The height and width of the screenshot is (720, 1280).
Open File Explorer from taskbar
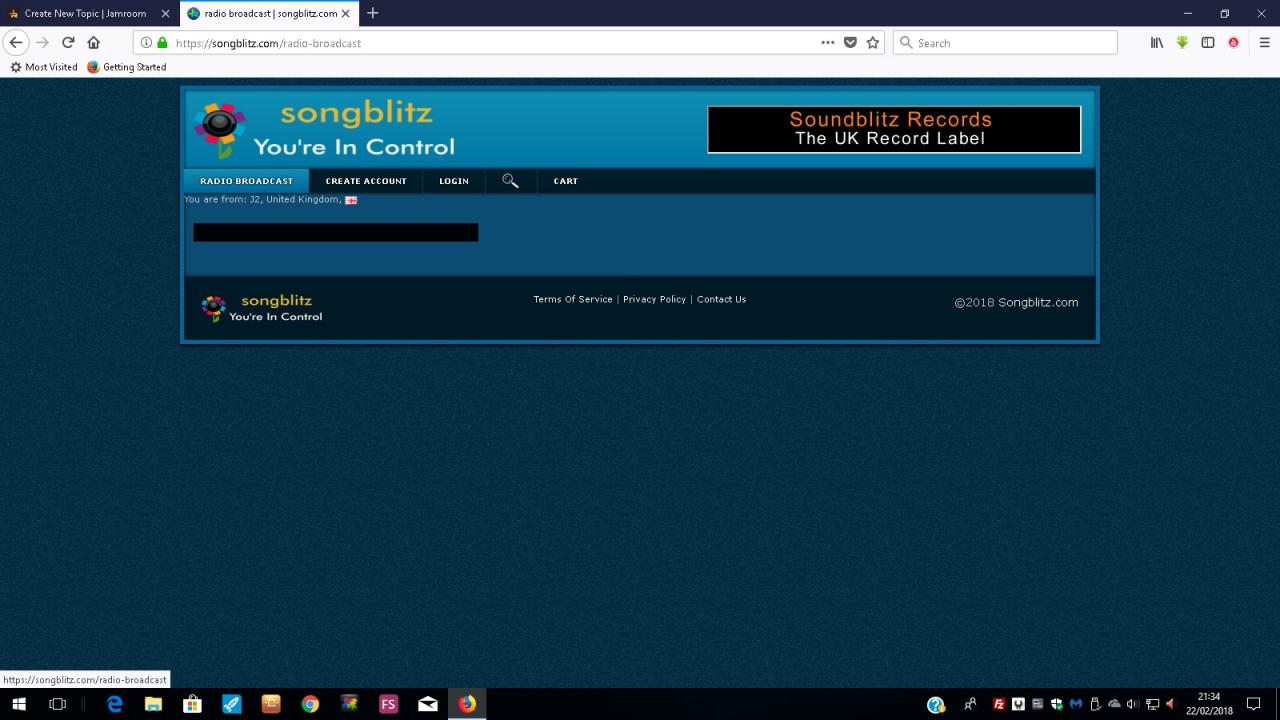pos(153,704)
